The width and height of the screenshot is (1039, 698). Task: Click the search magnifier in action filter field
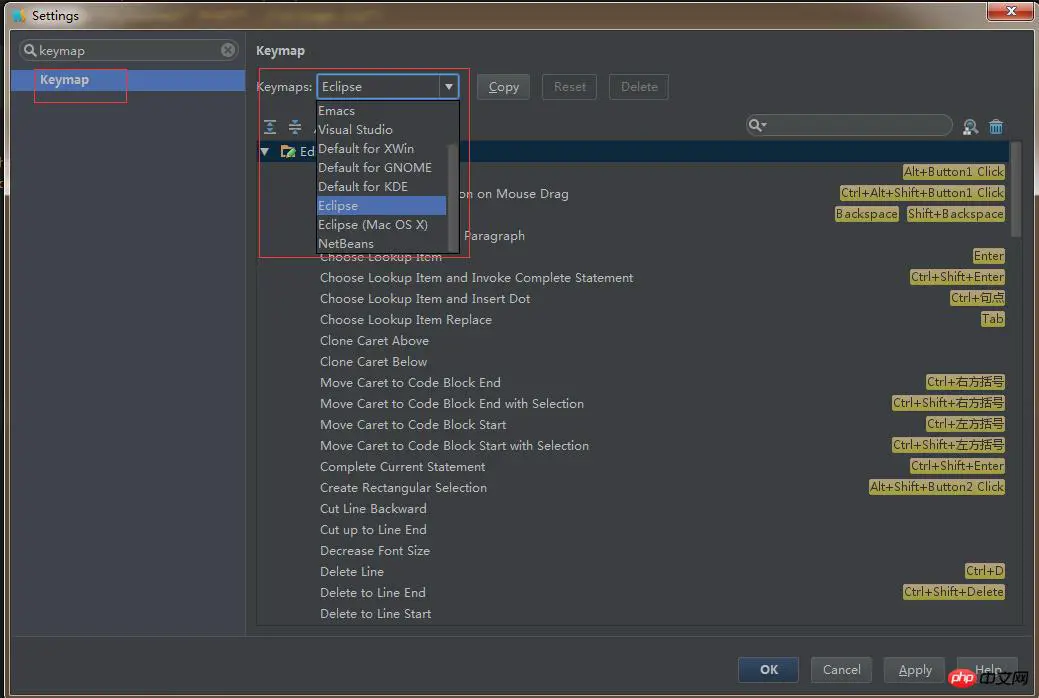pyautogui.click(x=757, y=125)
